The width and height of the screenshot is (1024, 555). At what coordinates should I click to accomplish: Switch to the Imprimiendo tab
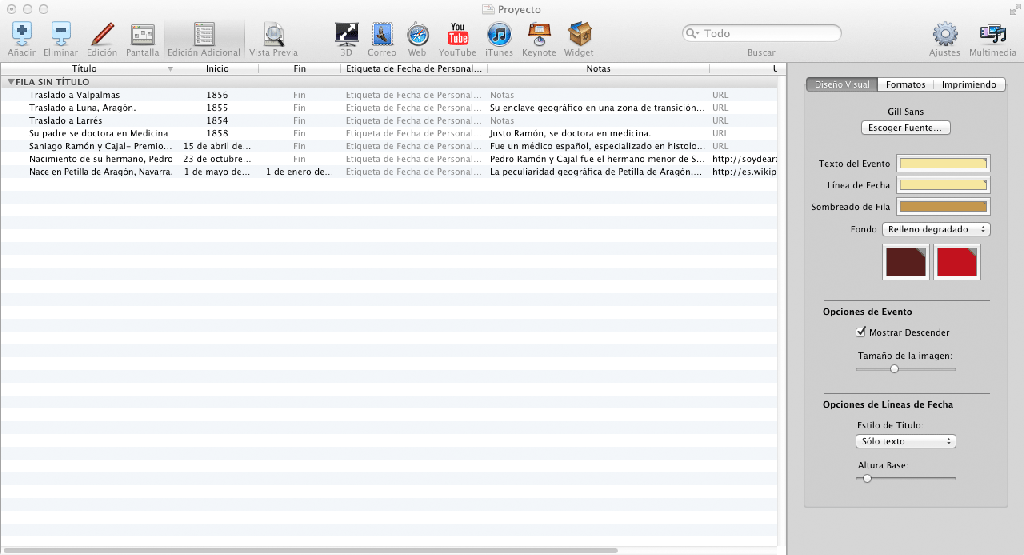(x=968, y=85)
